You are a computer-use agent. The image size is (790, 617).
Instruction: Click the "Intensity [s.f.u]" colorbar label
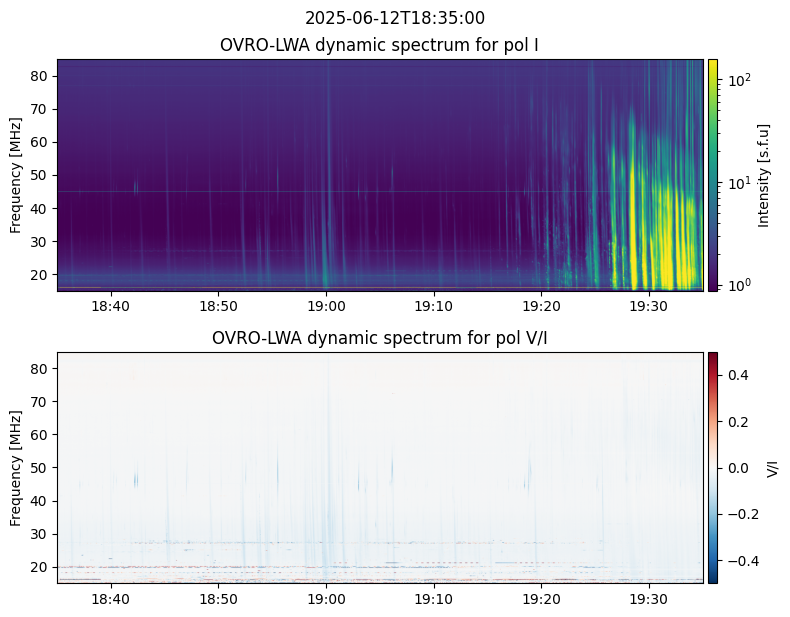tap(765, 175)
